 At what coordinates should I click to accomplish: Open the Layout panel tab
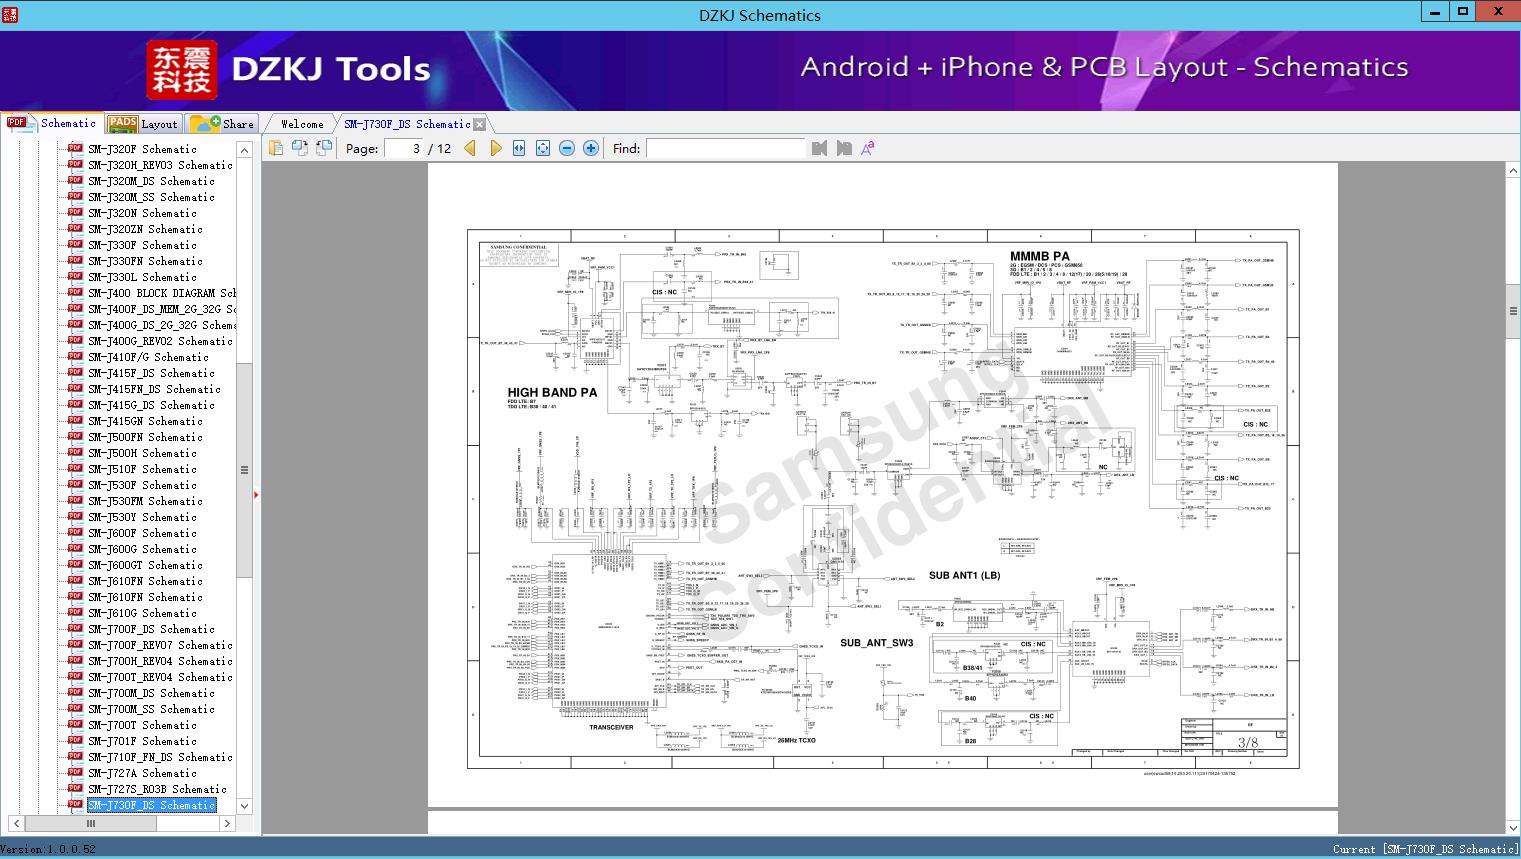(143, 124)
